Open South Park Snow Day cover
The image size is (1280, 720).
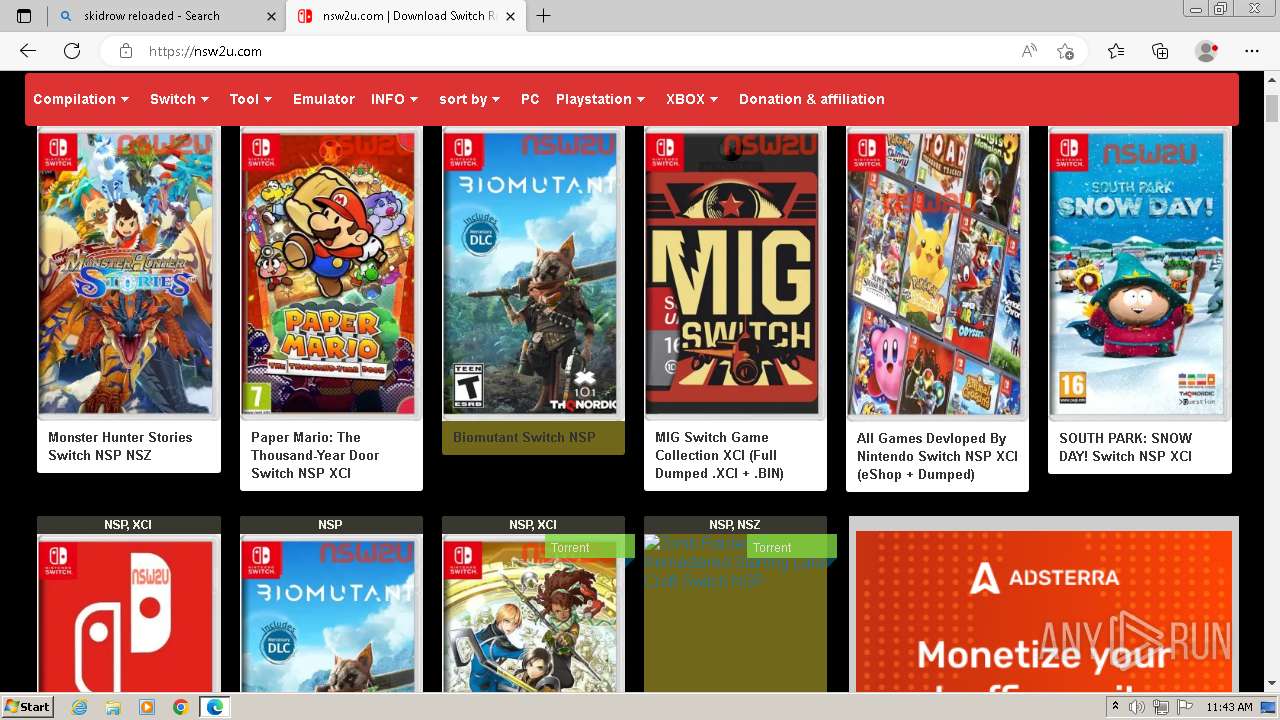1139,274
